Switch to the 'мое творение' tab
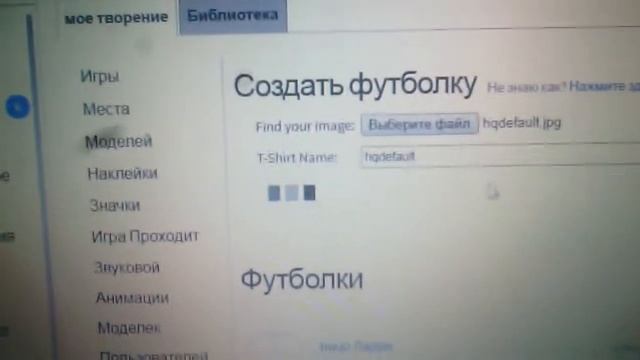This screenshot has width=640, height=360. pyautogui.click(x=116, y=18)
